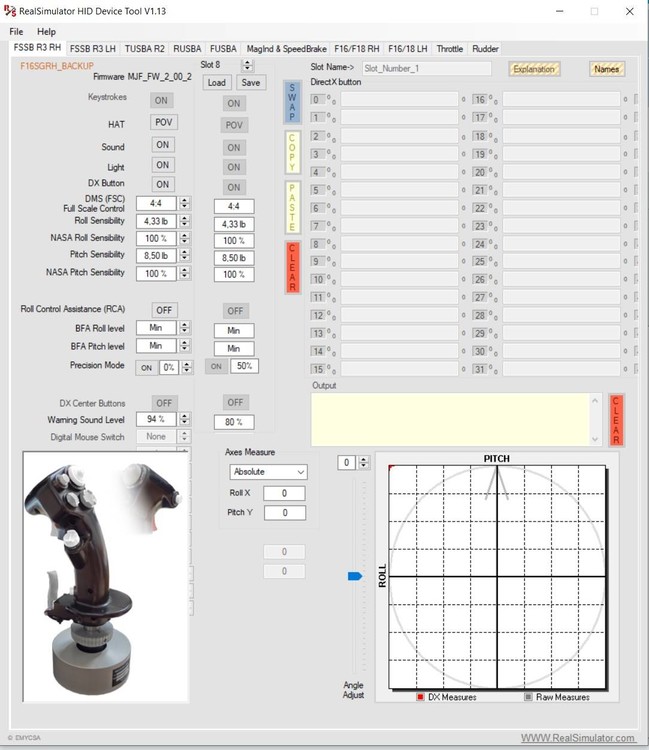Switch to the TUSBA R2 tab
This screenshot has width=649, height=750.
(144, 49)
